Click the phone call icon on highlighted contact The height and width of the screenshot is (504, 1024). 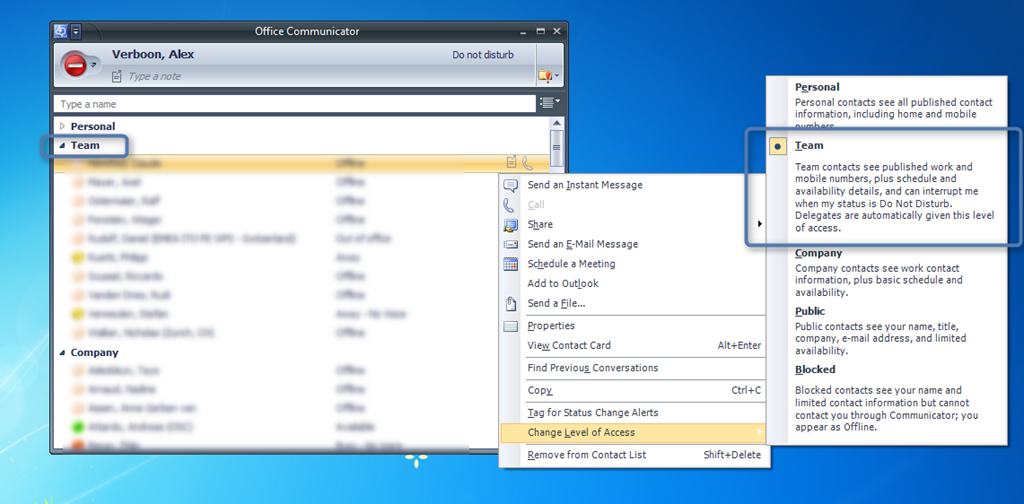coord(527,163)
